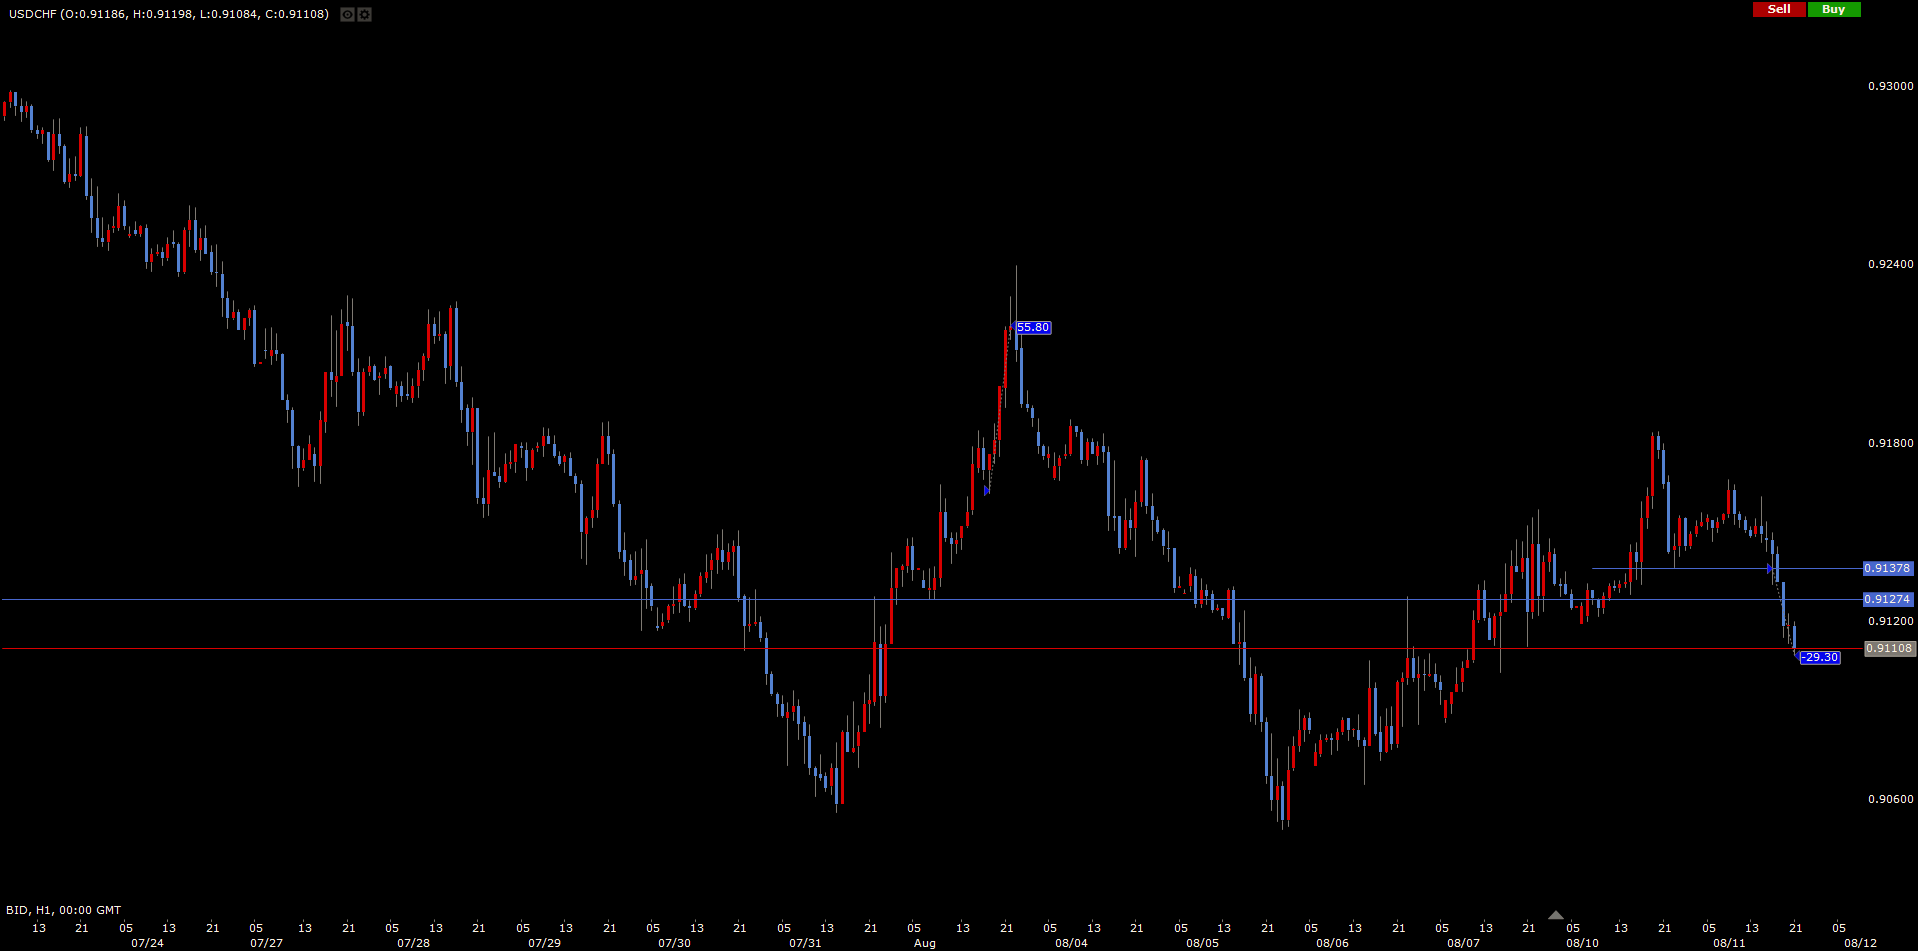Select the 0.91274 price level tag

[x=1886, y=600]
